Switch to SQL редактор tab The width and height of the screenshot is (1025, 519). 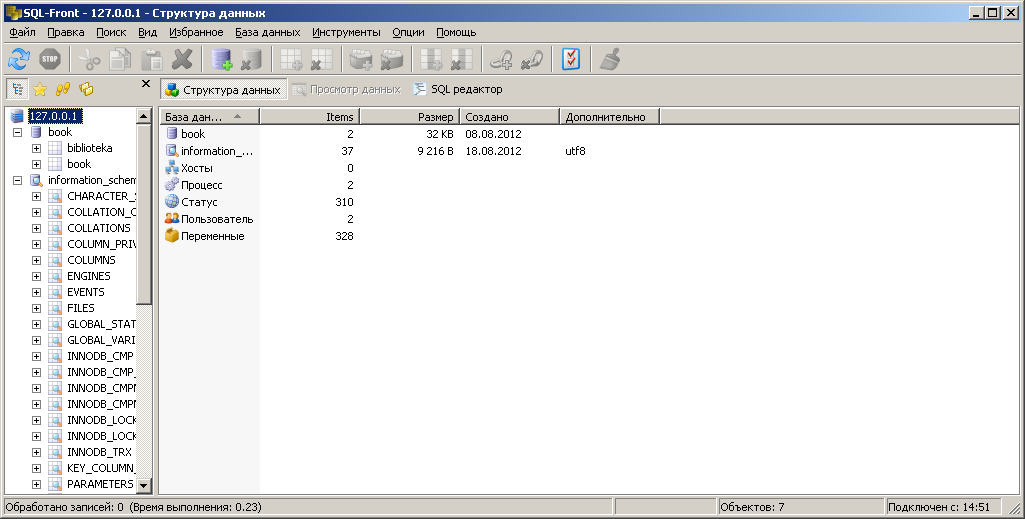point(458,90)
